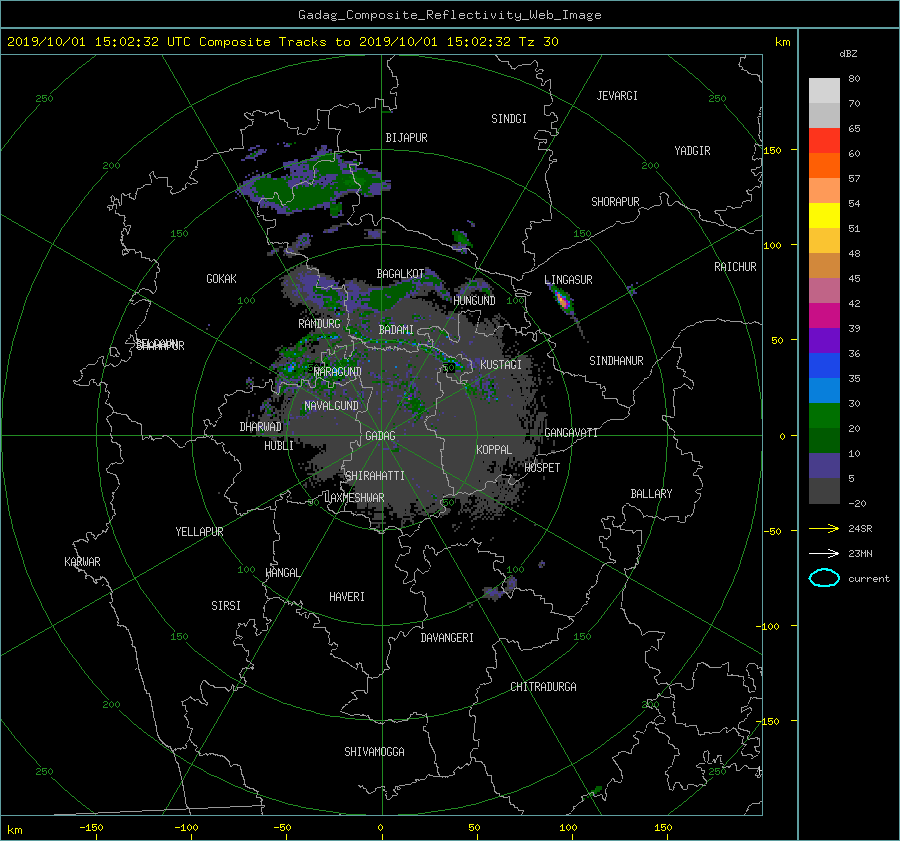Click the JEVARGI city label
900x841 pixels.
[x=617, y=96]
